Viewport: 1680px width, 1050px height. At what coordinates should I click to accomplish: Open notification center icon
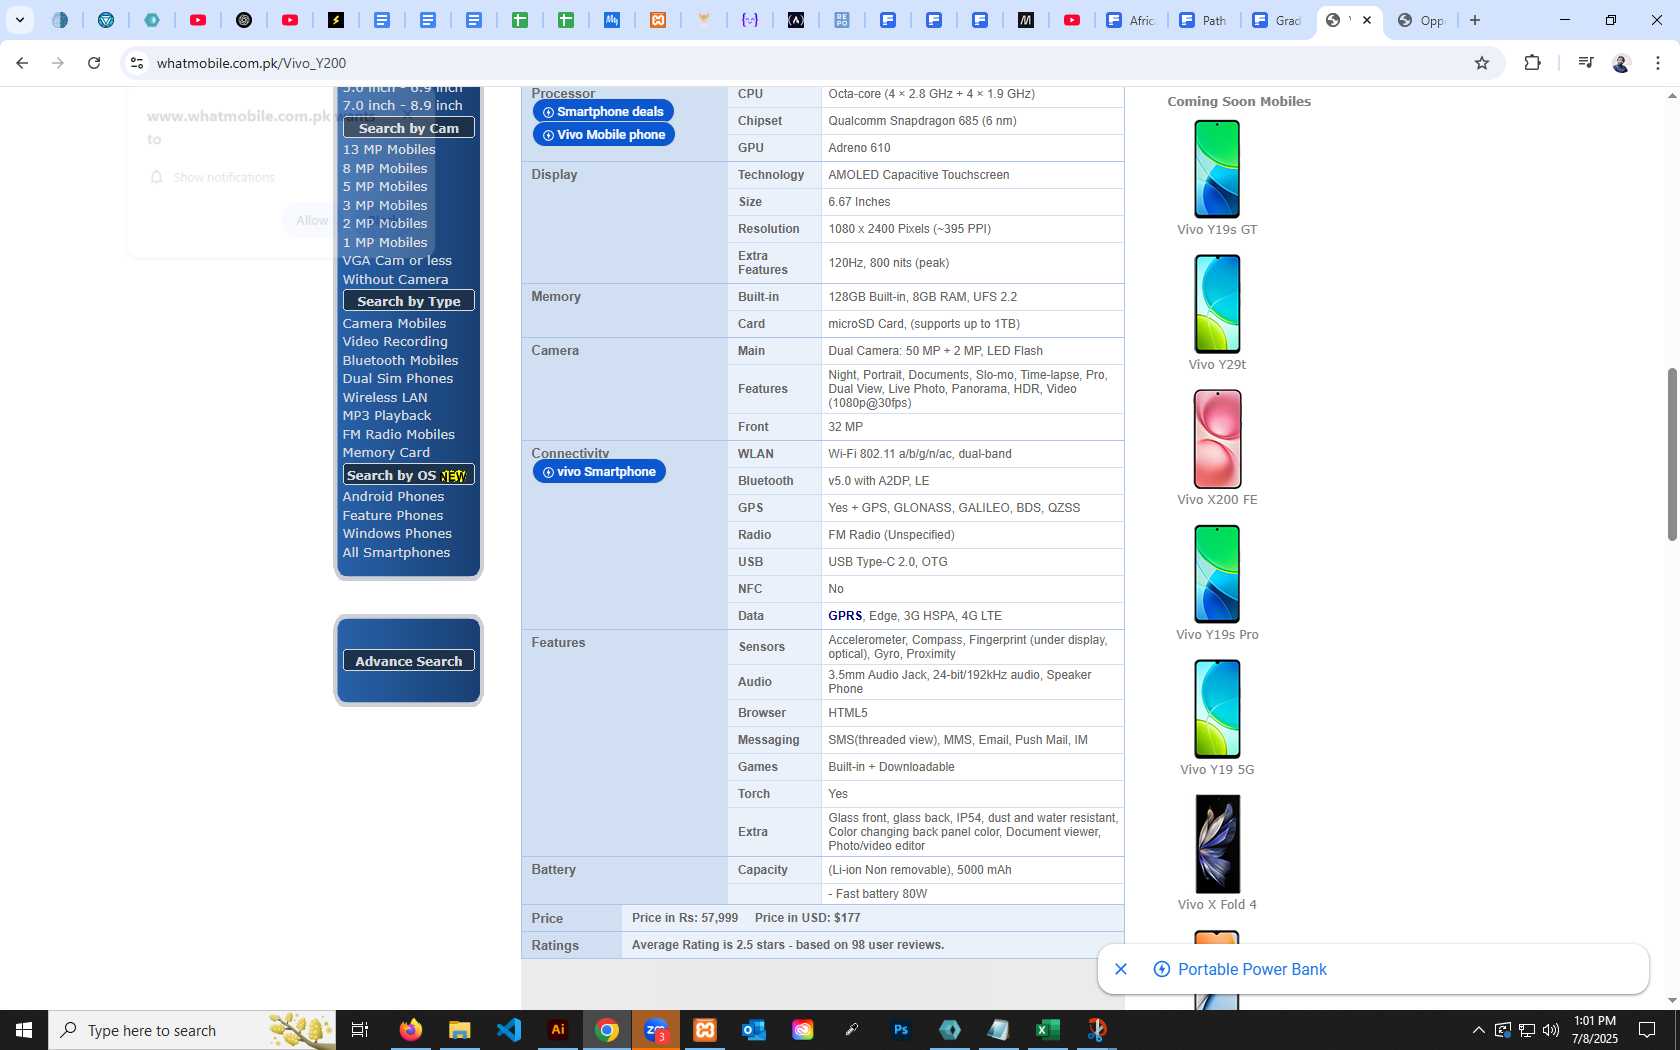pyautogui.click(x=1647, y=1030)
